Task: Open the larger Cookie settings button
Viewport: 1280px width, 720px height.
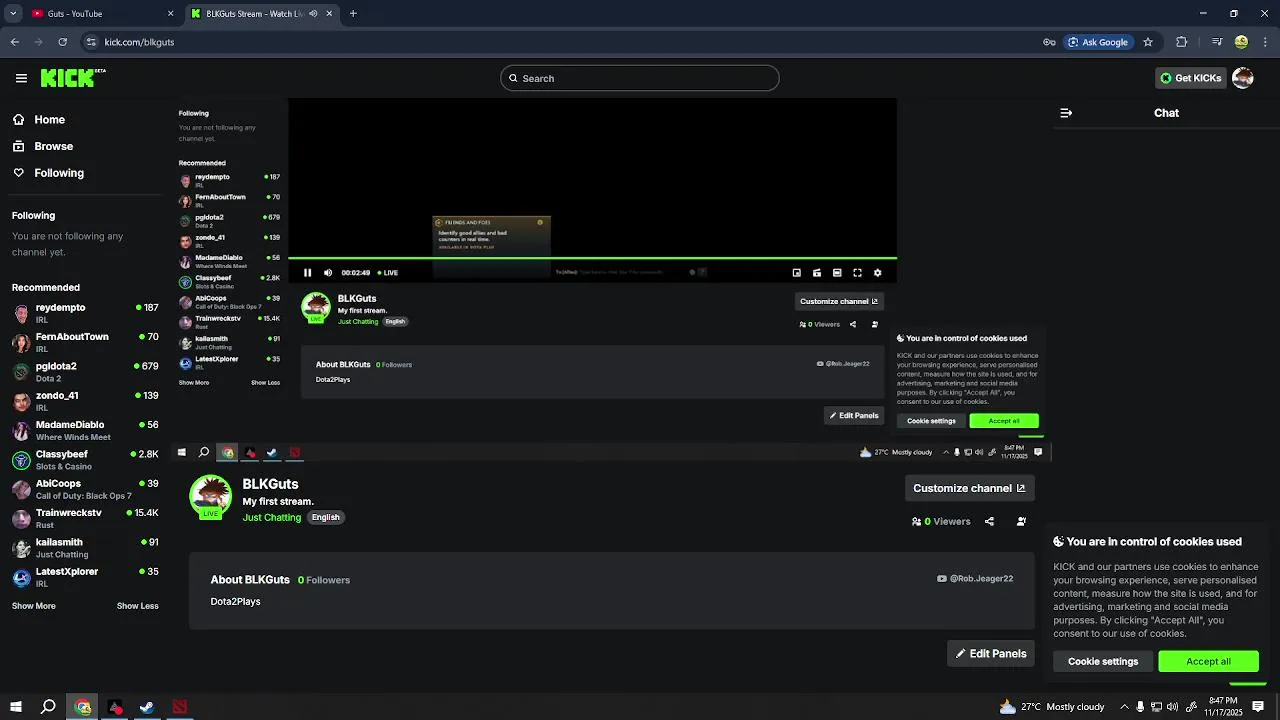Action: point(1103,661)
